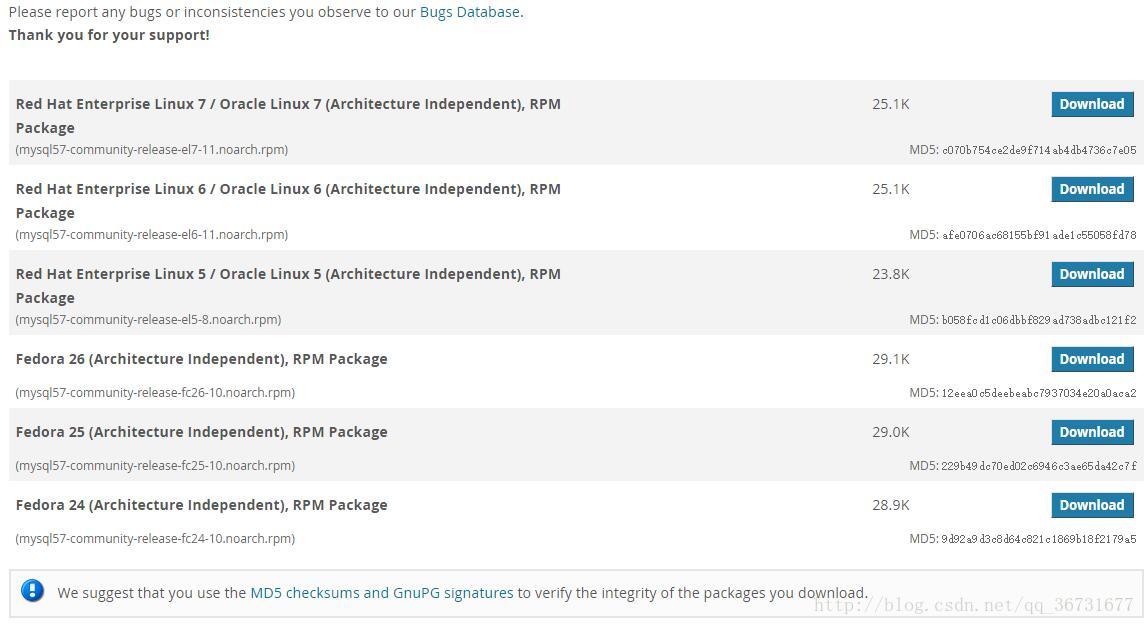Click the MD5 hash for Enterprise Linux 7

point(1038,150)
